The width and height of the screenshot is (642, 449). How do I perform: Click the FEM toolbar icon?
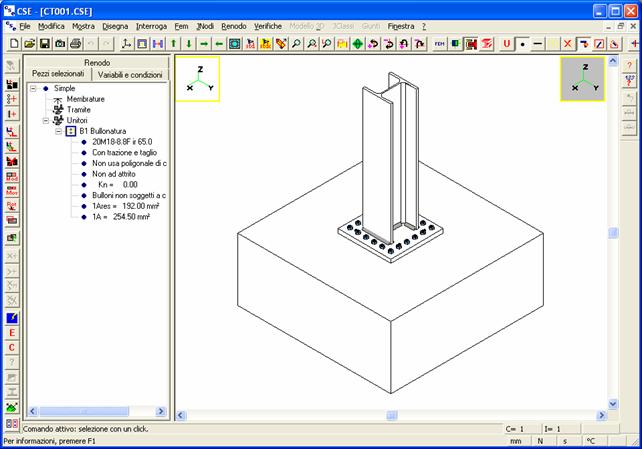click(x=441, y=44)
